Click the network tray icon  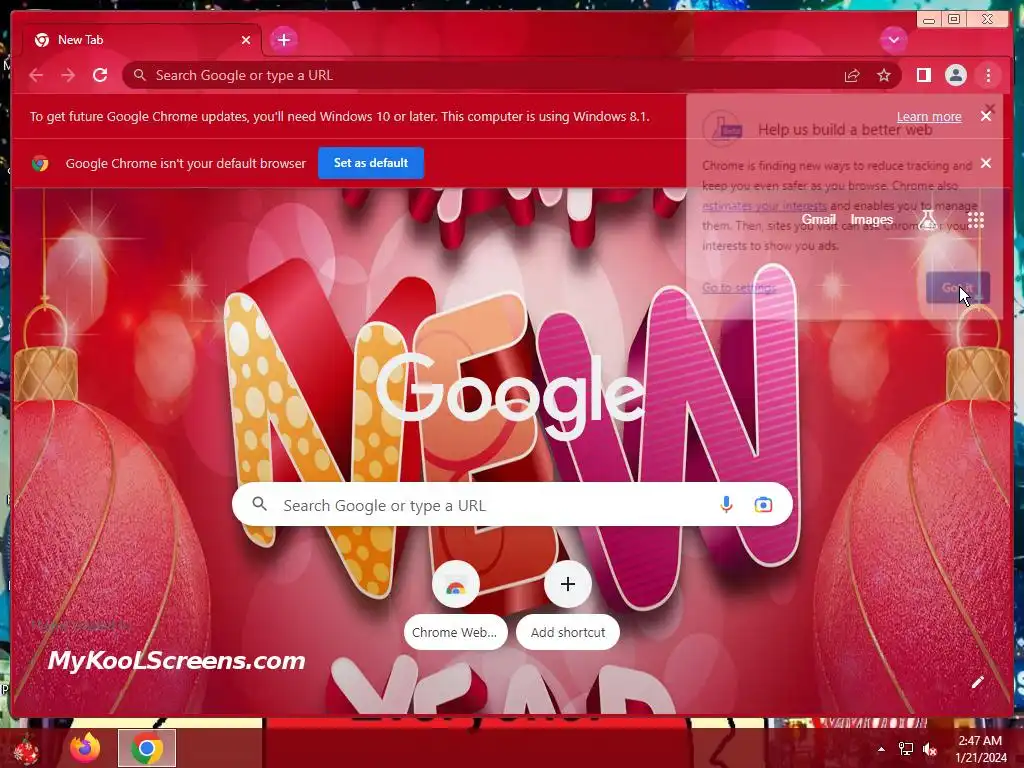tap(906, 750)
